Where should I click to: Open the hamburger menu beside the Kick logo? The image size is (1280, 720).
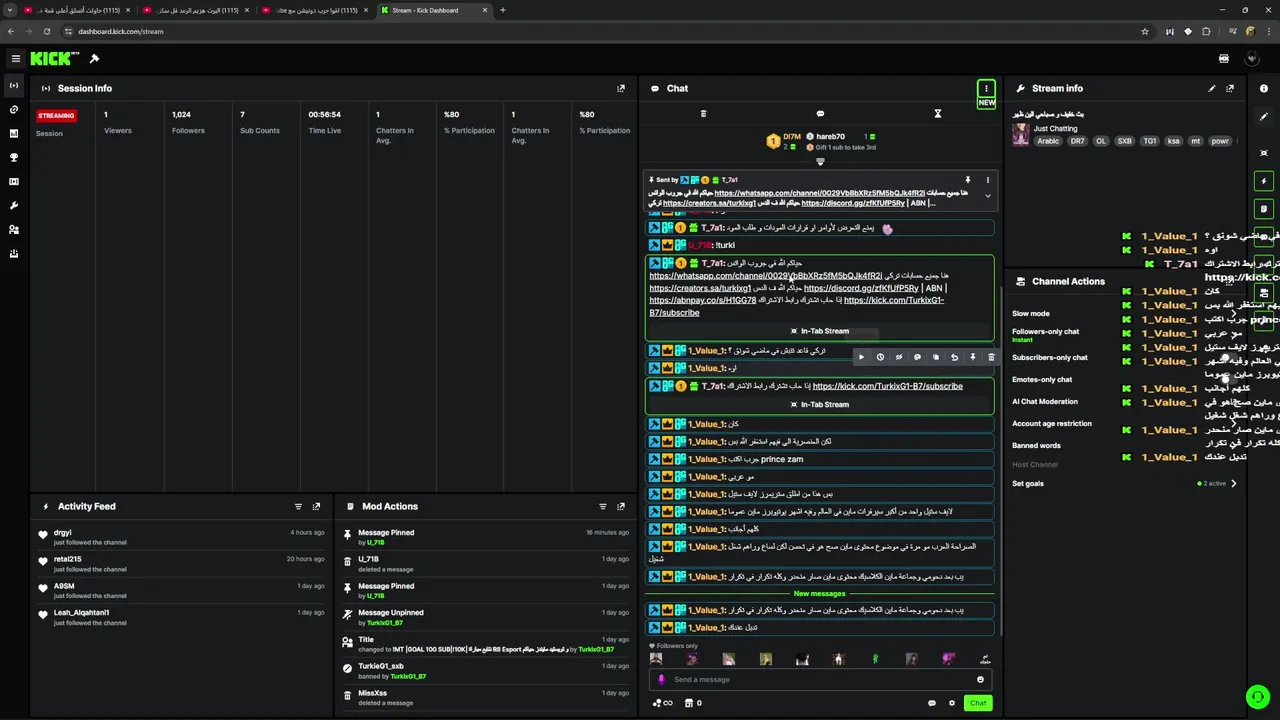click(15, 59)
